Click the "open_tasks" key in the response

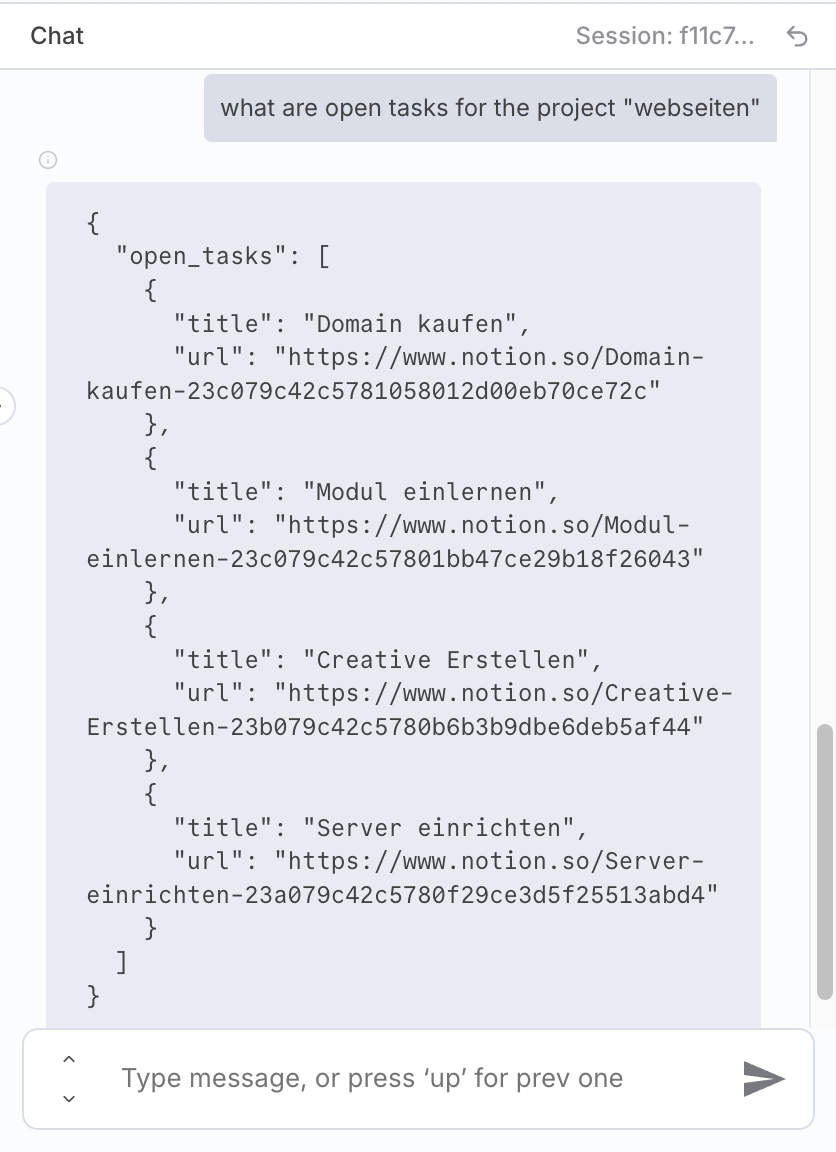point(201,256)
